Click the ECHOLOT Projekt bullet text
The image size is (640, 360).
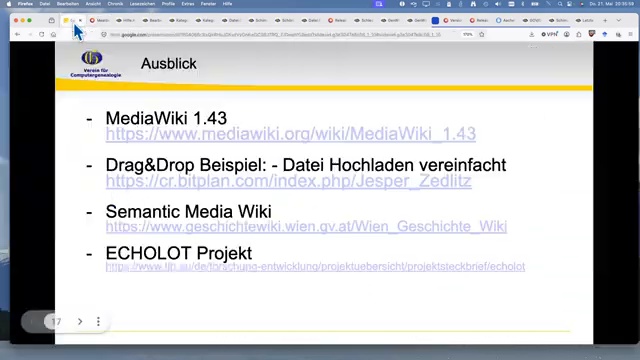pyautogui.click(x=179, y=253)
